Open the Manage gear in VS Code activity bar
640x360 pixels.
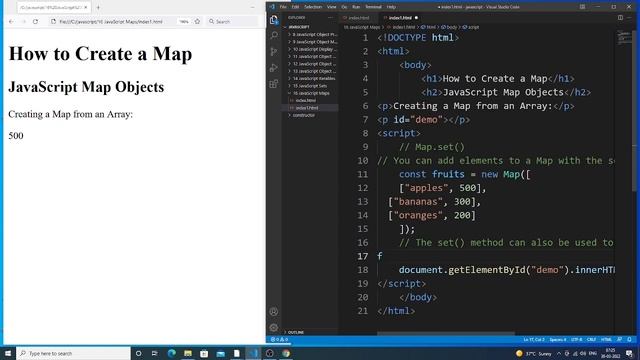click(274, 327)
